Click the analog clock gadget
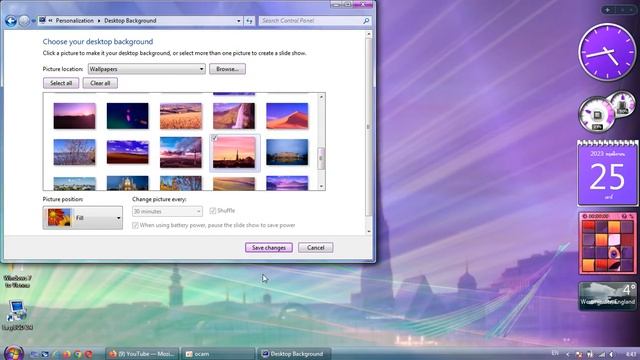Viewport: 640px width, 360px height. coord(607,52)
